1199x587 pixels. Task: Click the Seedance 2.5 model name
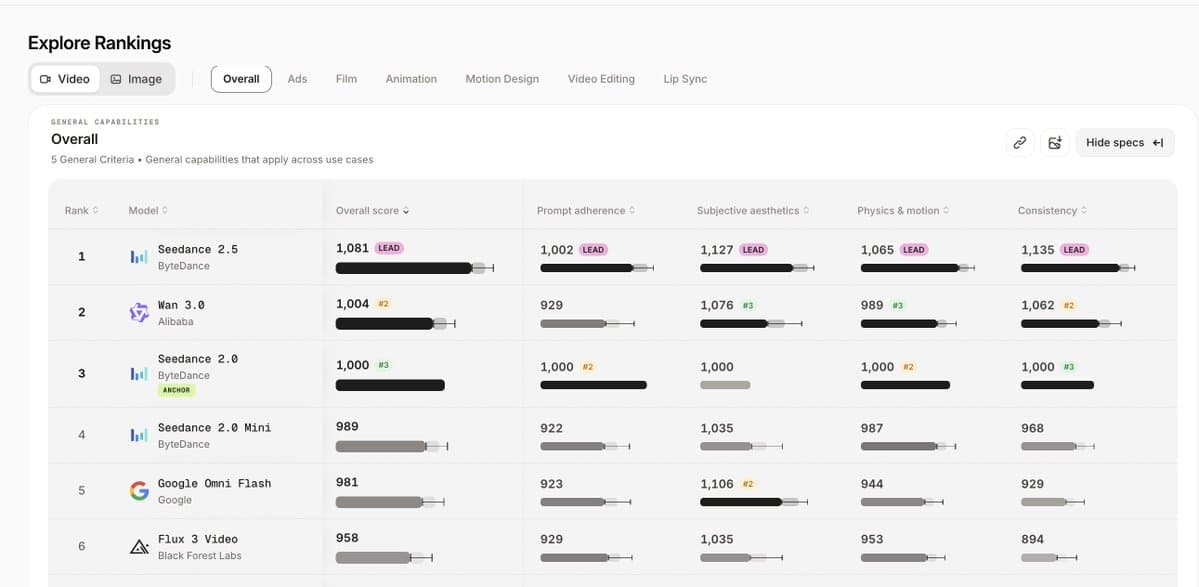(x=198, y=249)
